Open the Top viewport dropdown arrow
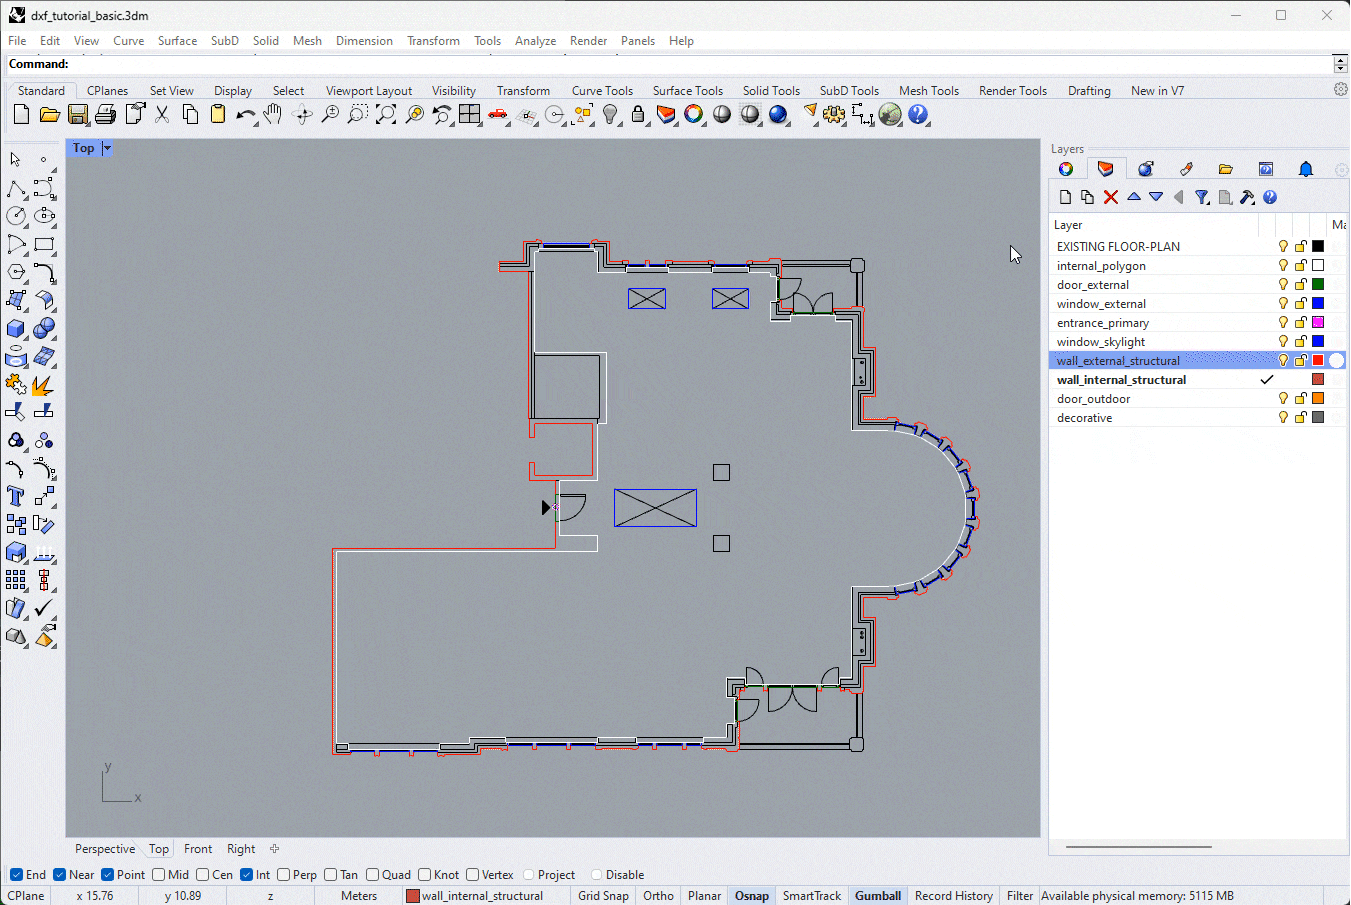 [x=107, y=148]
